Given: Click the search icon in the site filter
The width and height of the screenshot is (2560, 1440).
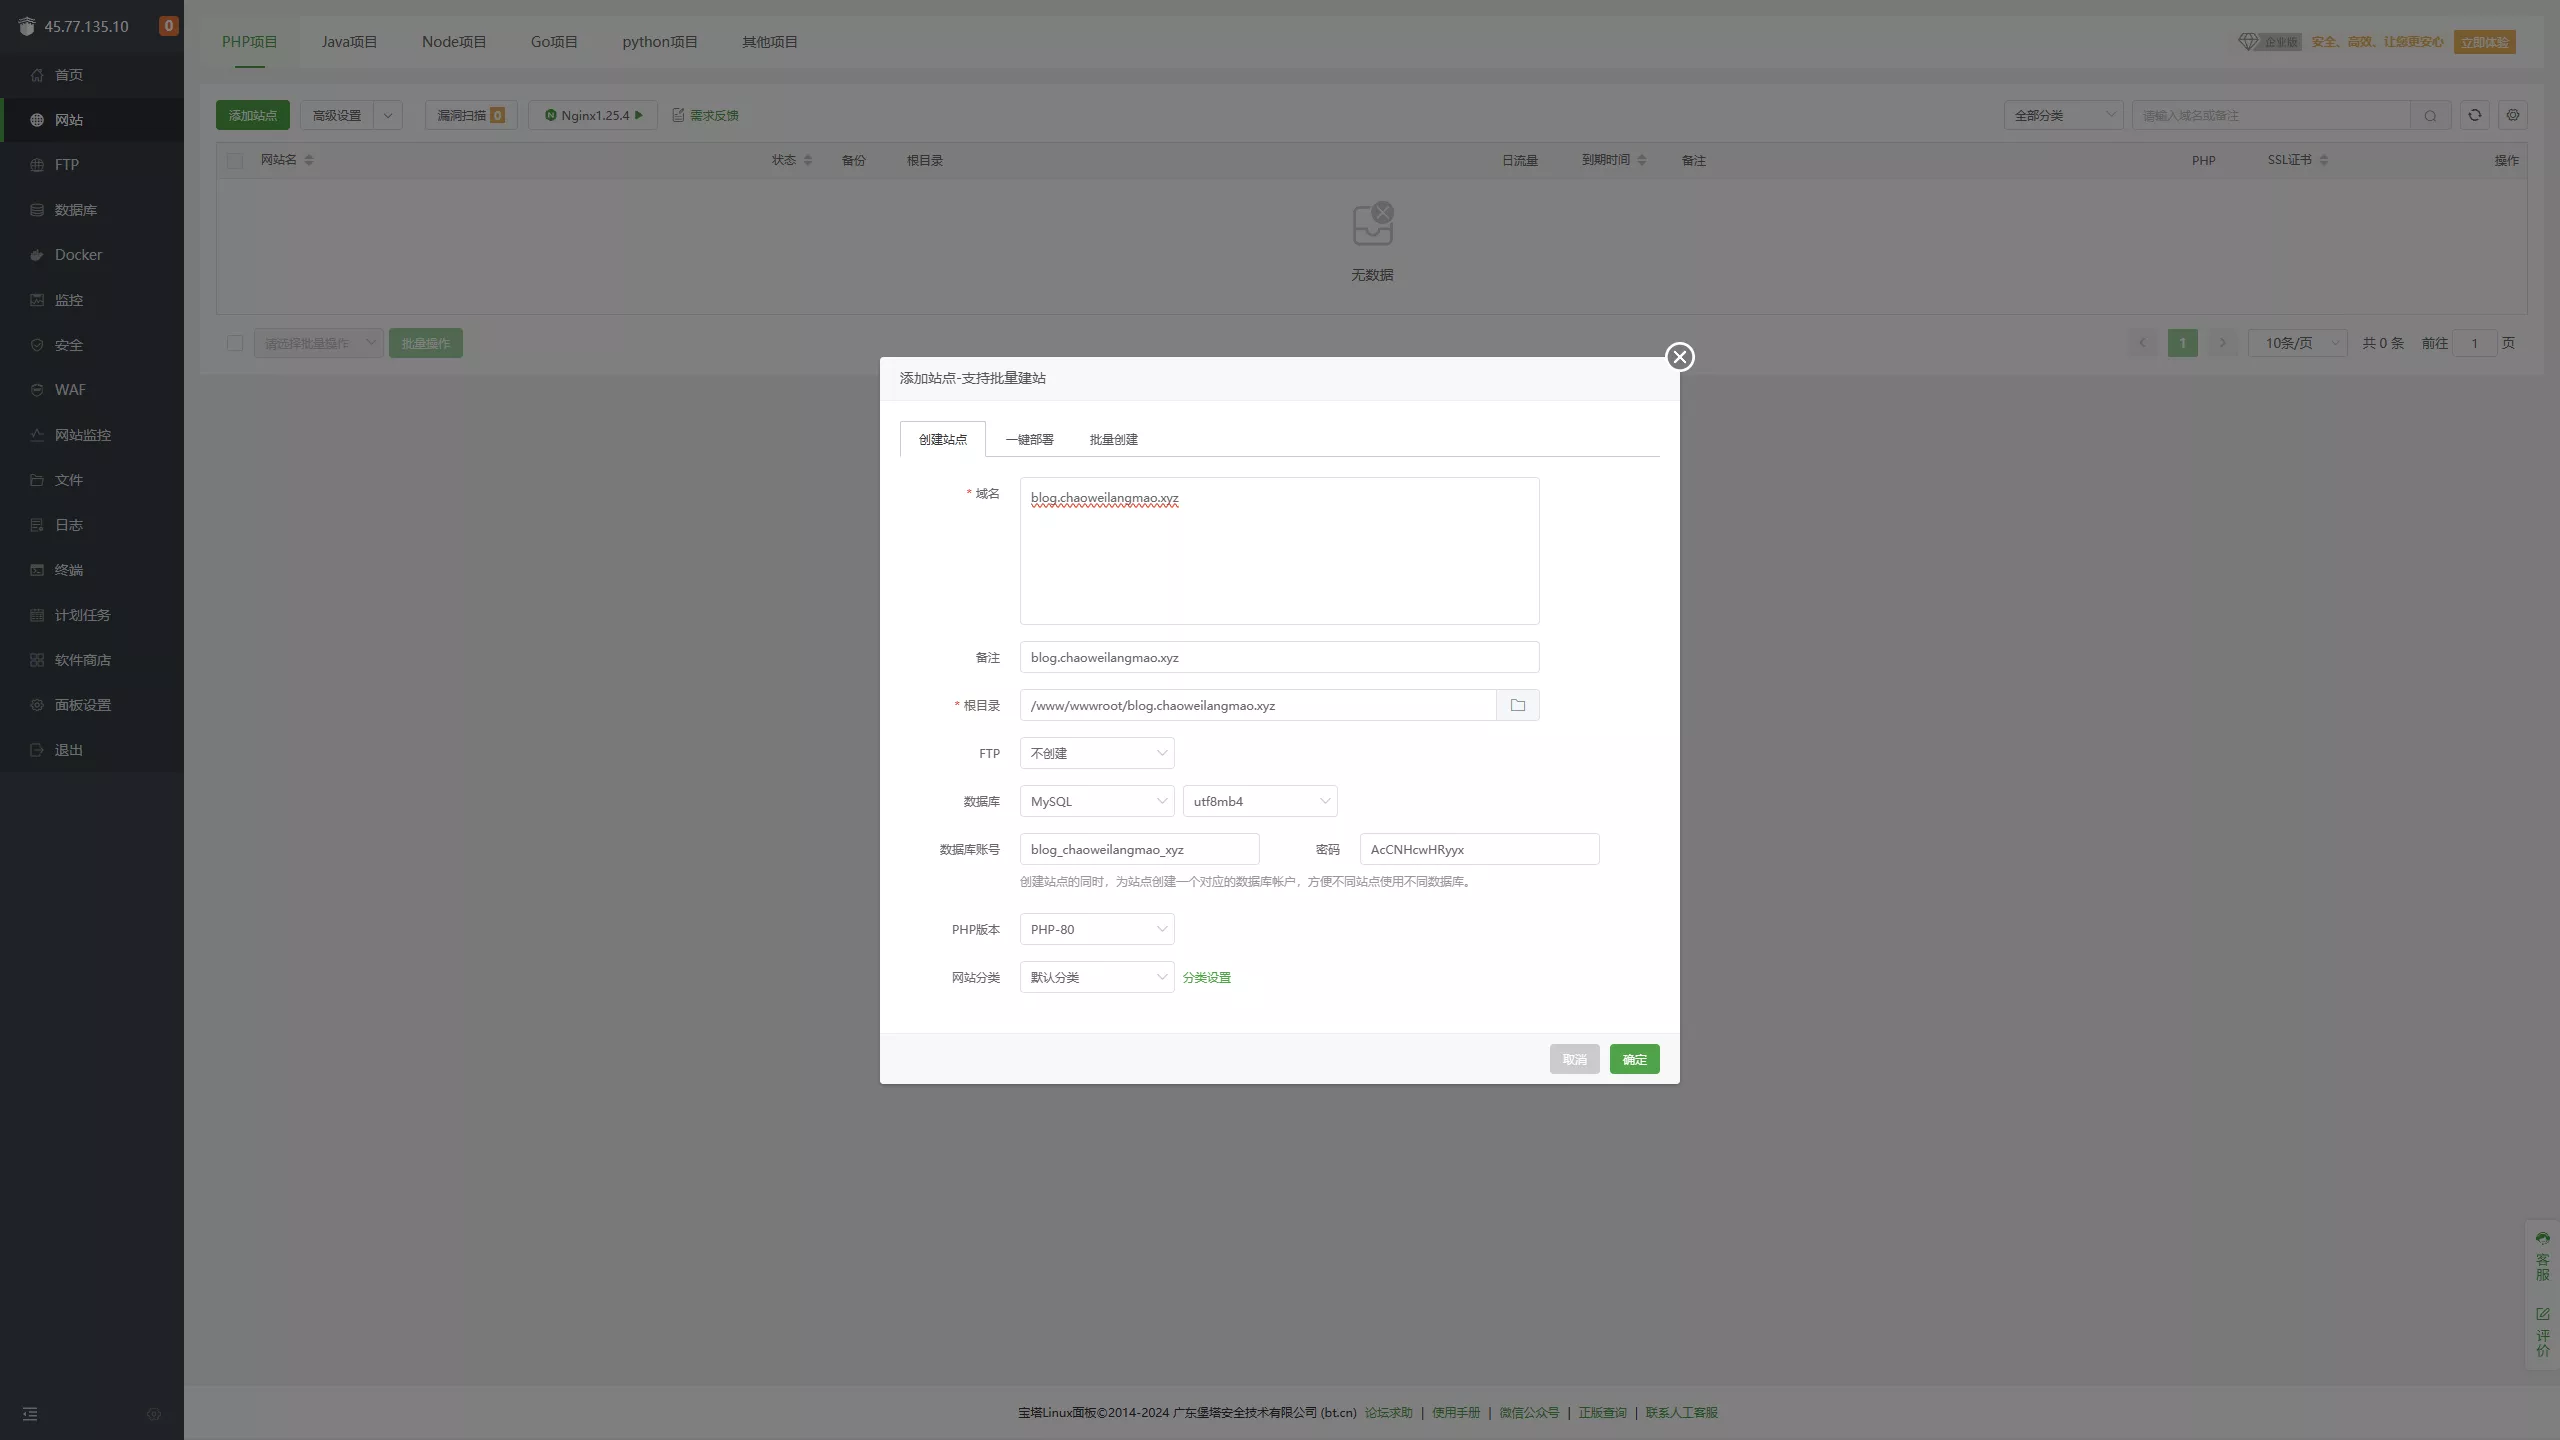Looking at the screenshot, I should [x=2430, y=115].
